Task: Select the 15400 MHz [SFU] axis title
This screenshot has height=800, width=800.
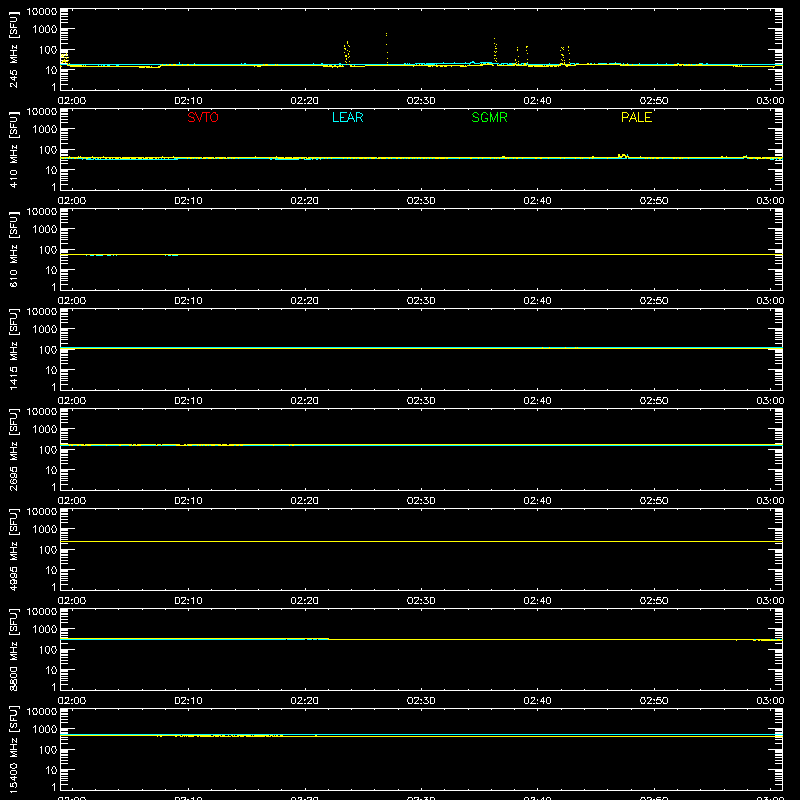Action: [x=13, y=749]
